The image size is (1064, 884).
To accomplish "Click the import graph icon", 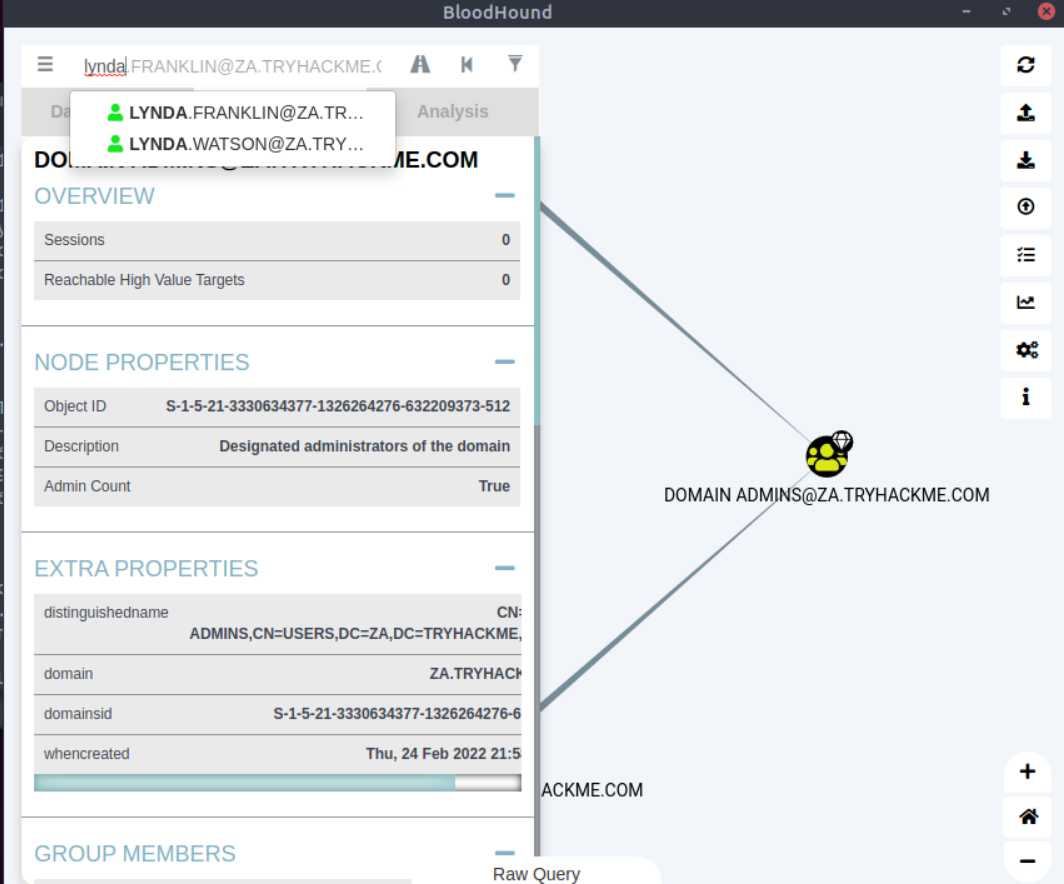I will pos(1025,159).
